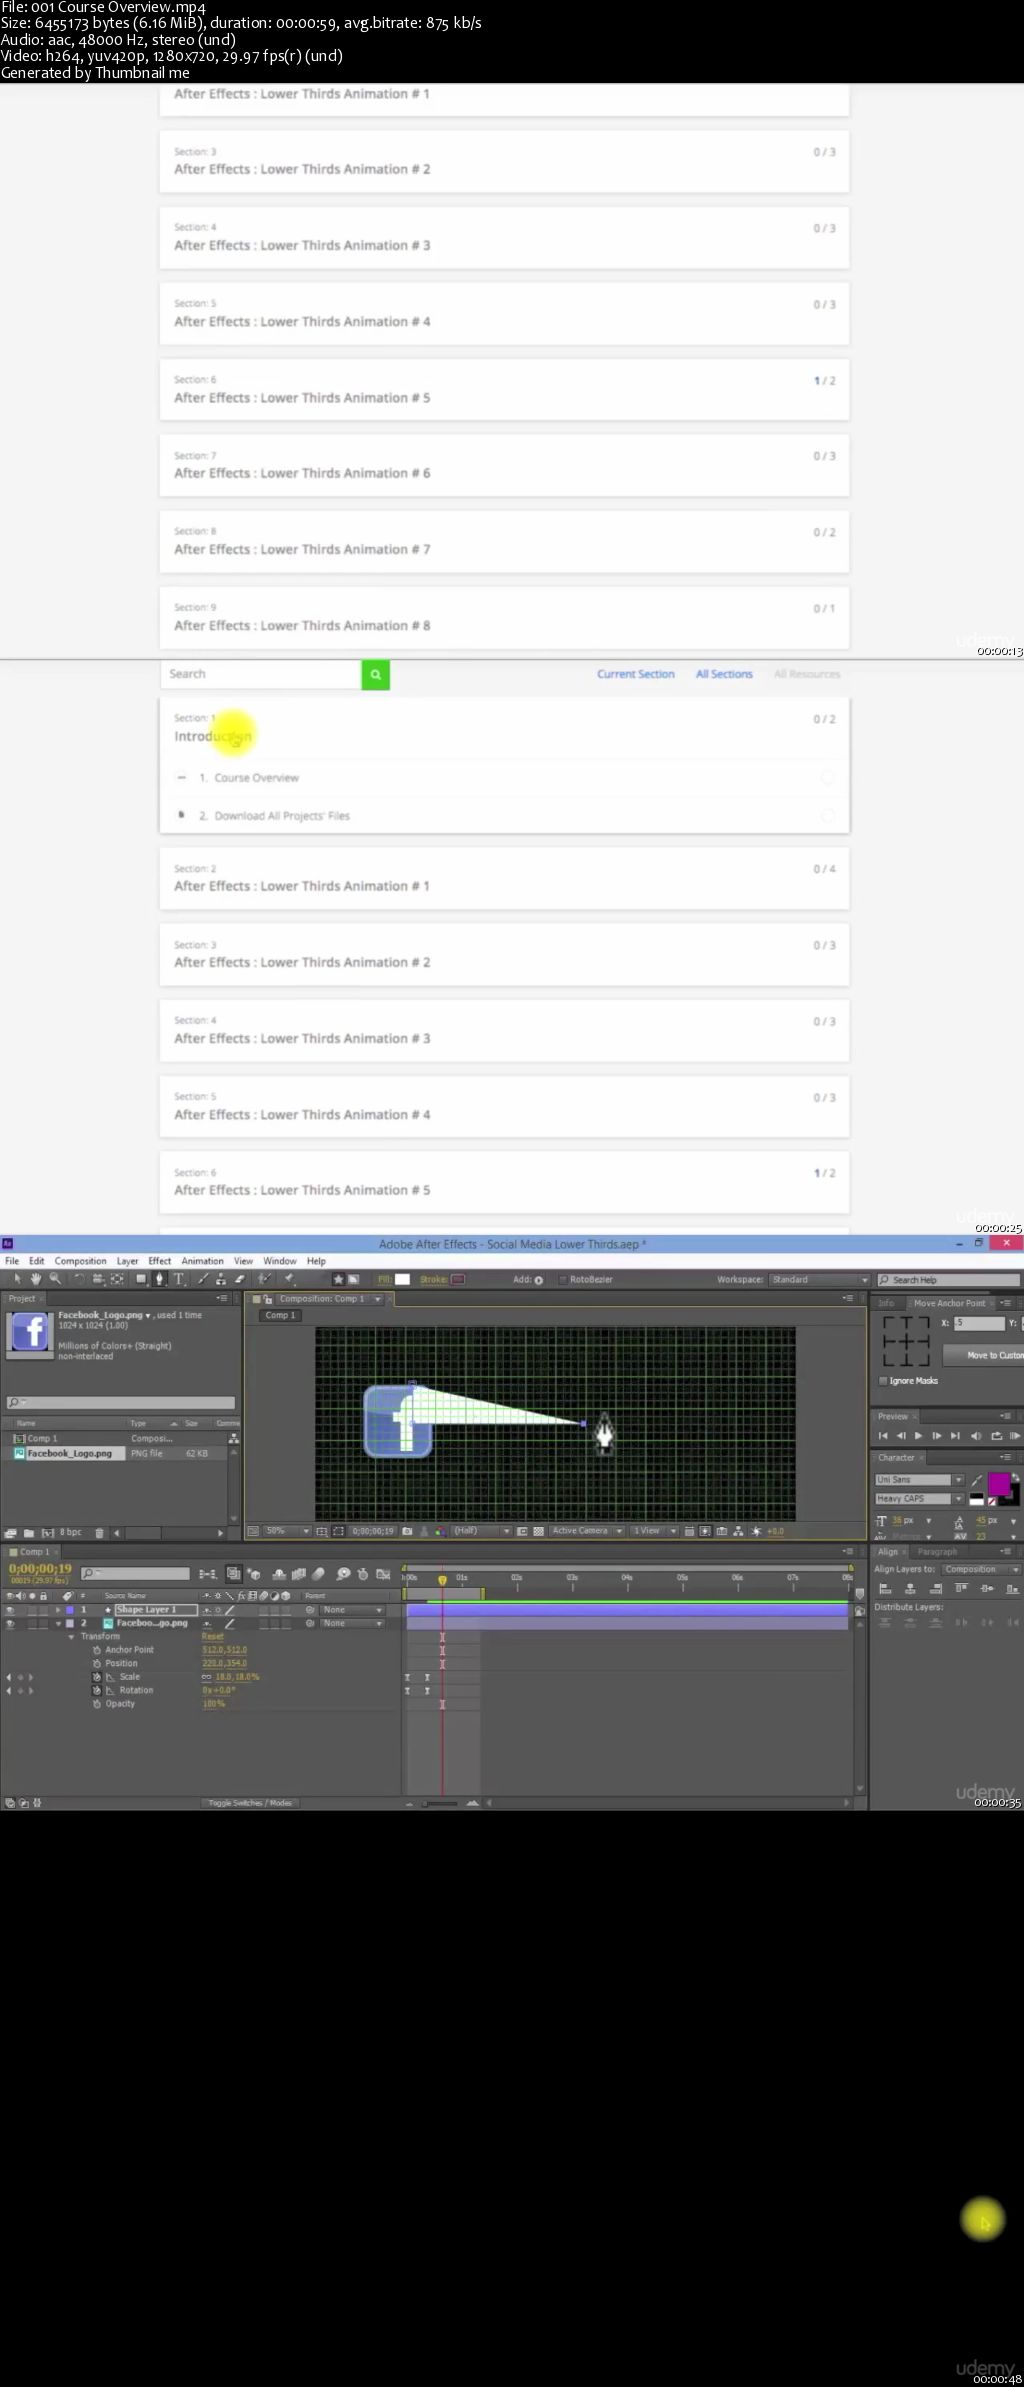The width and height of the screenshot is (1024, 2387).
Task: Open the (Half) resolution dropdown
Action: tap(481, 1531)
